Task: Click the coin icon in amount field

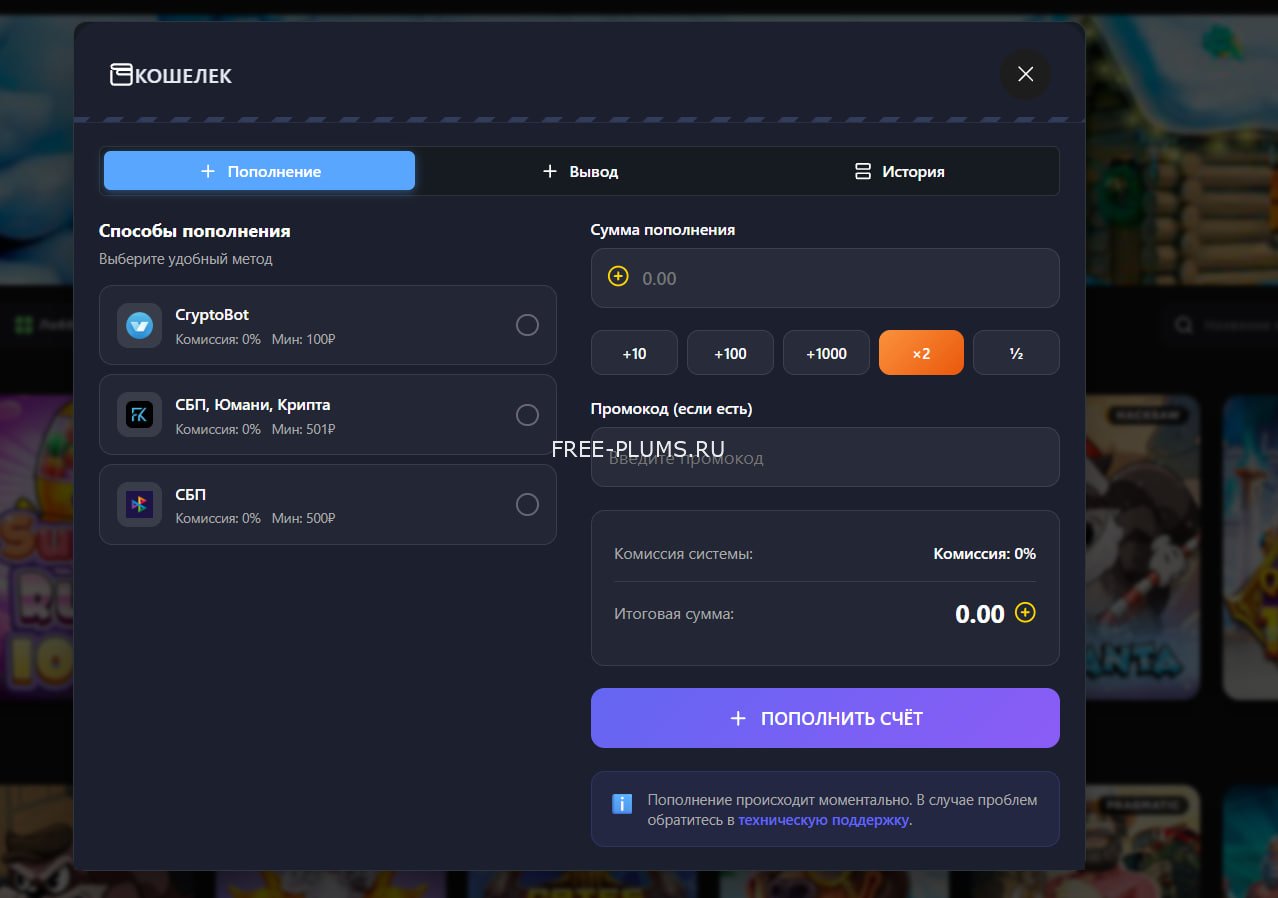Action: tap(618, 277)
